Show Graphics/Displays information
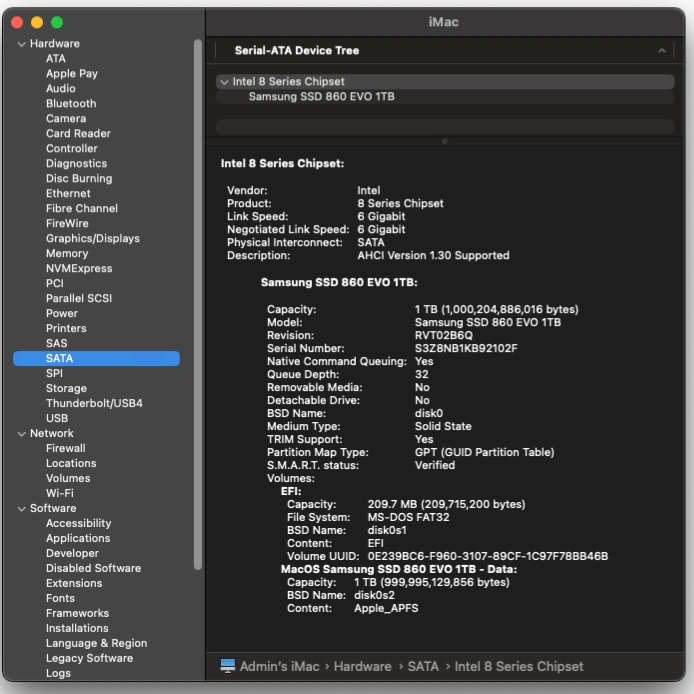The height and width of the screenshot is (694, 694). tap(93, 239)
